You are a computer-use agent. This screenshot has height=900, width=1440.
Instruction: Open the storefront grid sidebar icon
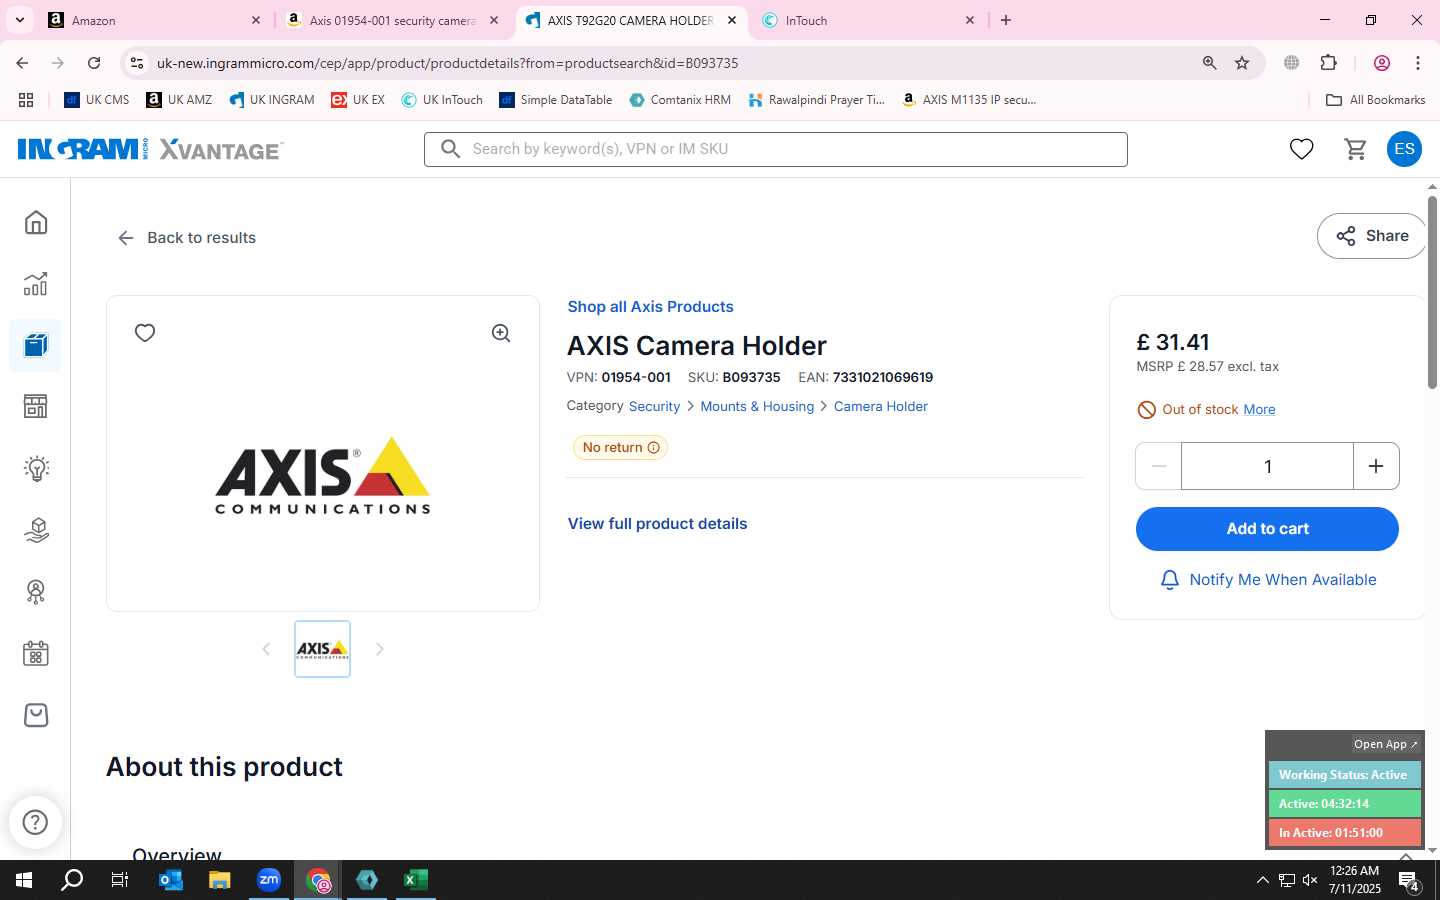(x=36, y=406)
